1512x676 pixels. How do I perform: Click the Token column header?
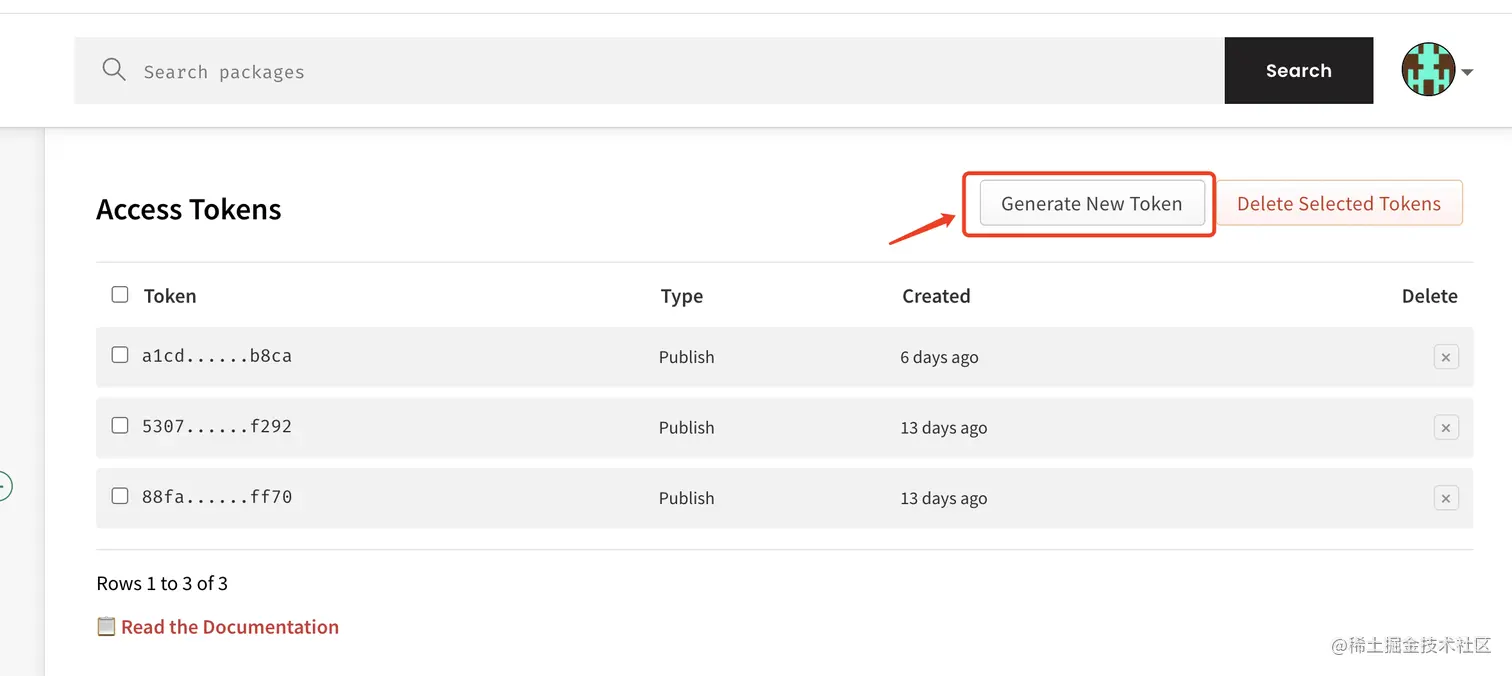coord(170,296)
